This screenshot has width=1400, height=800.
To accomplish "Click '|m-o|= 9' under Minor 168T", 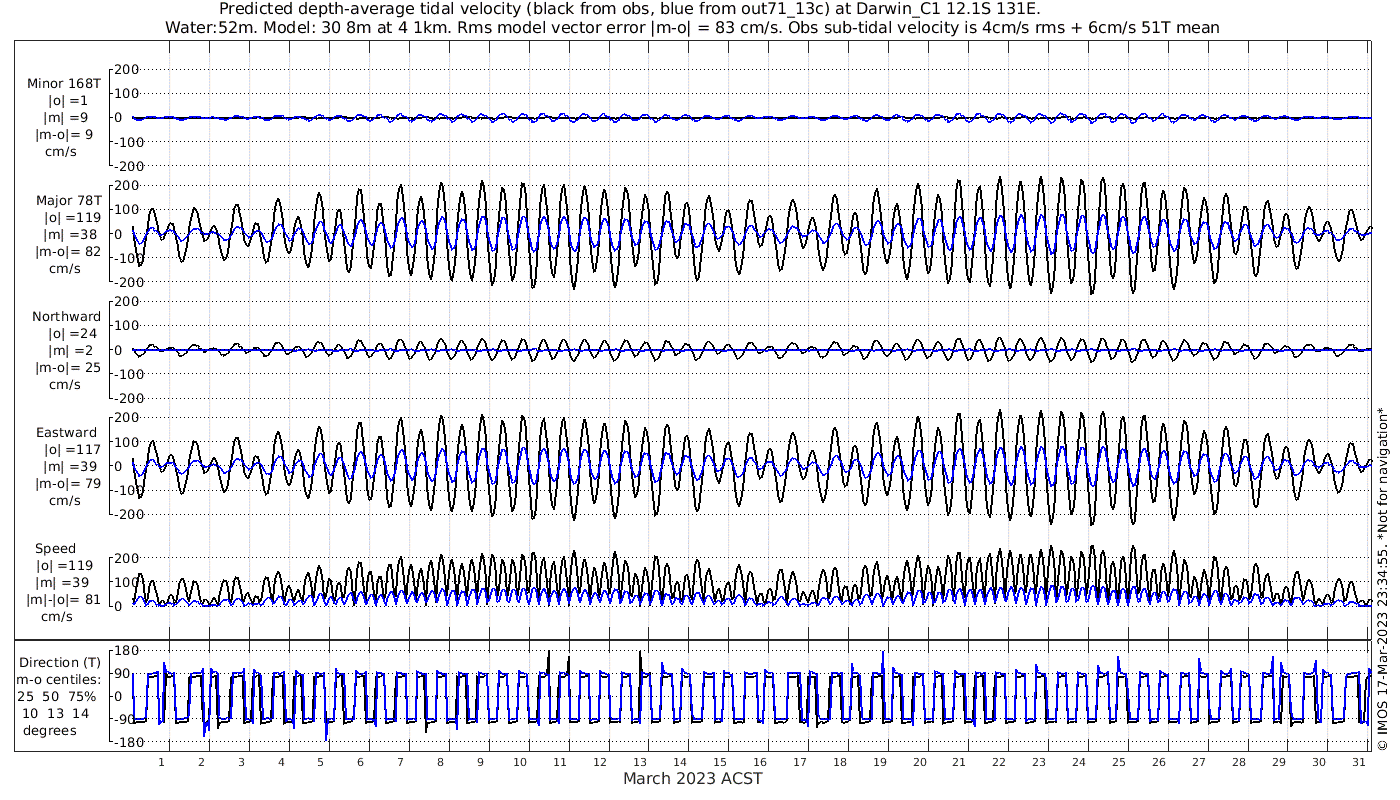I will [x=65, y=134].
